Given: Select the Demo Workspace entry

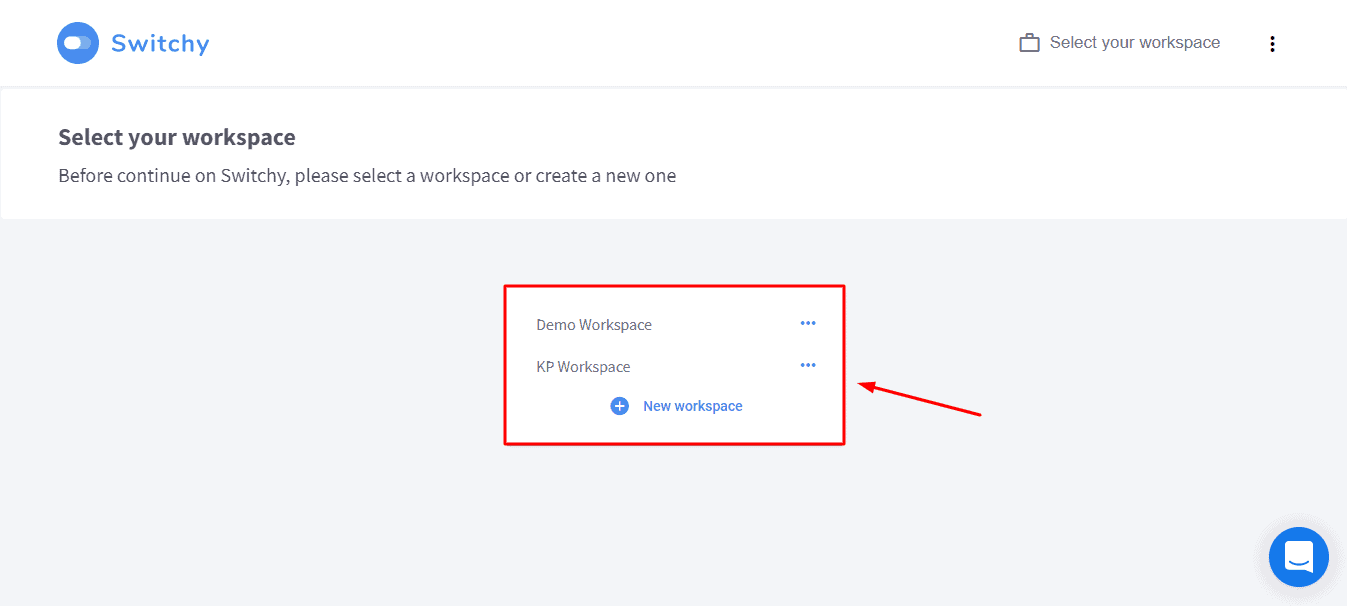Looking at the screenshot, I should pyautogui.click(x=594, y=325).
